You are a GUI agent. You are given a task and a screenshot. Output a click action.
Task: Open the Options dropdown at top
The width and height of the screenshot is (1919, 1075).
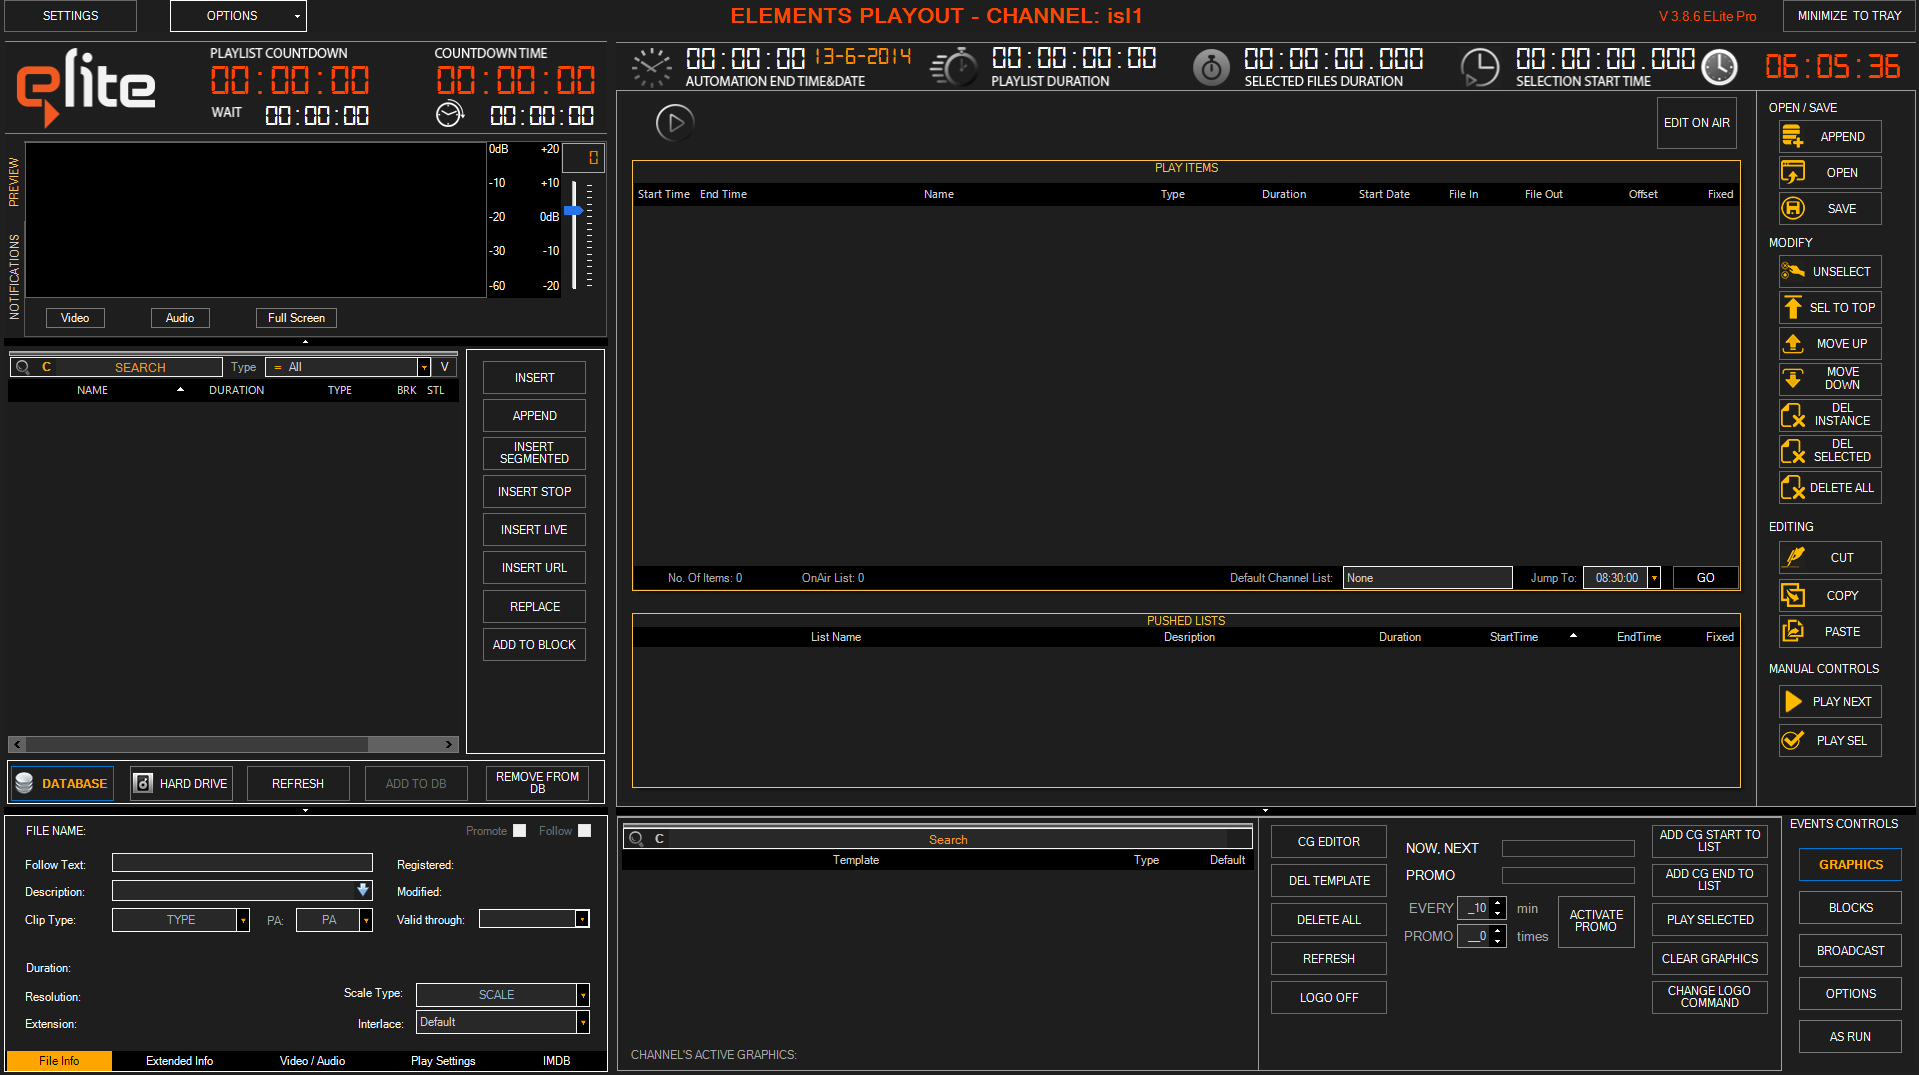(238, 16)
